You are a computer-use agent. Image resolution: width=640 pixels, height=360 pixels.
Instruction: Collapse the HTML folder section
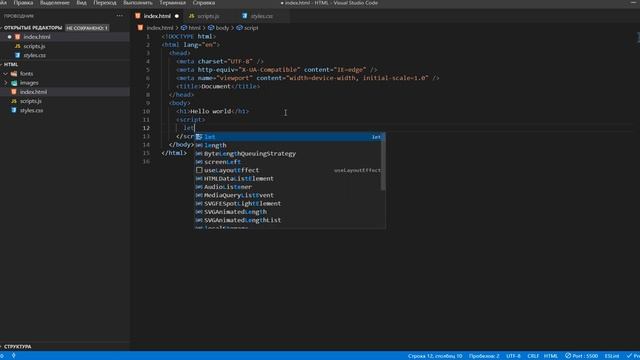pos(11,64)
